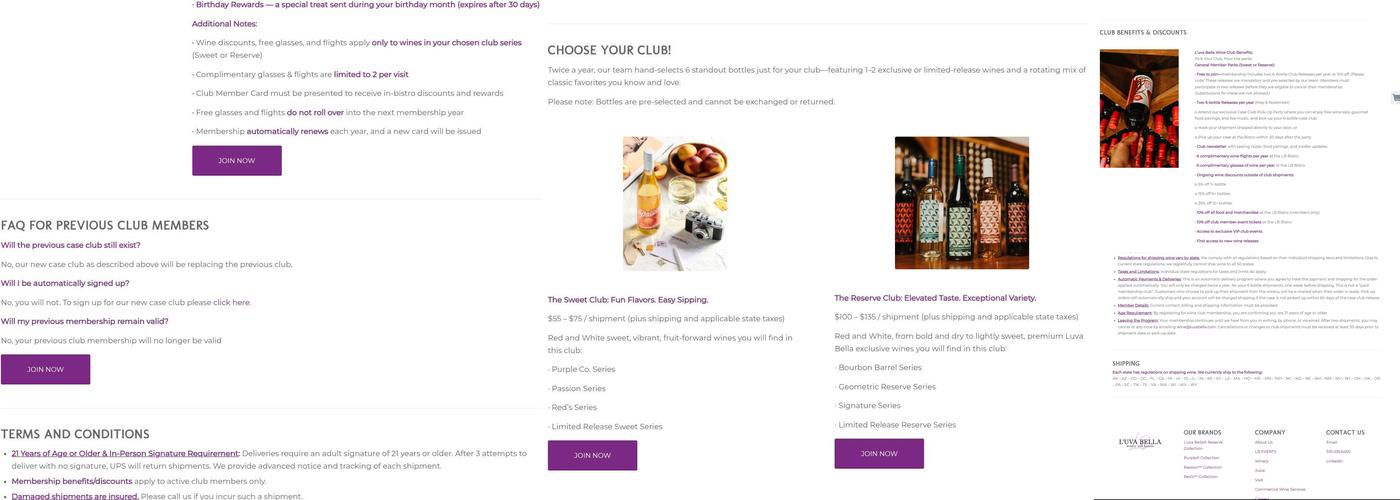Viewport: 1400px width, 500px height.
Task: Join the Reserve Club with JOIN NOW
Action: click(879, 453)
